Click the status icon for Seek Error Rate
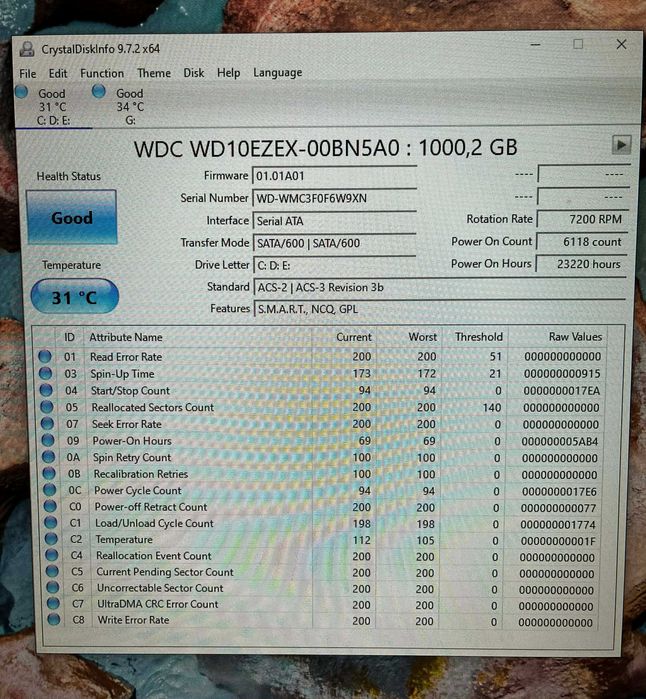 click(x=47, y=424)
